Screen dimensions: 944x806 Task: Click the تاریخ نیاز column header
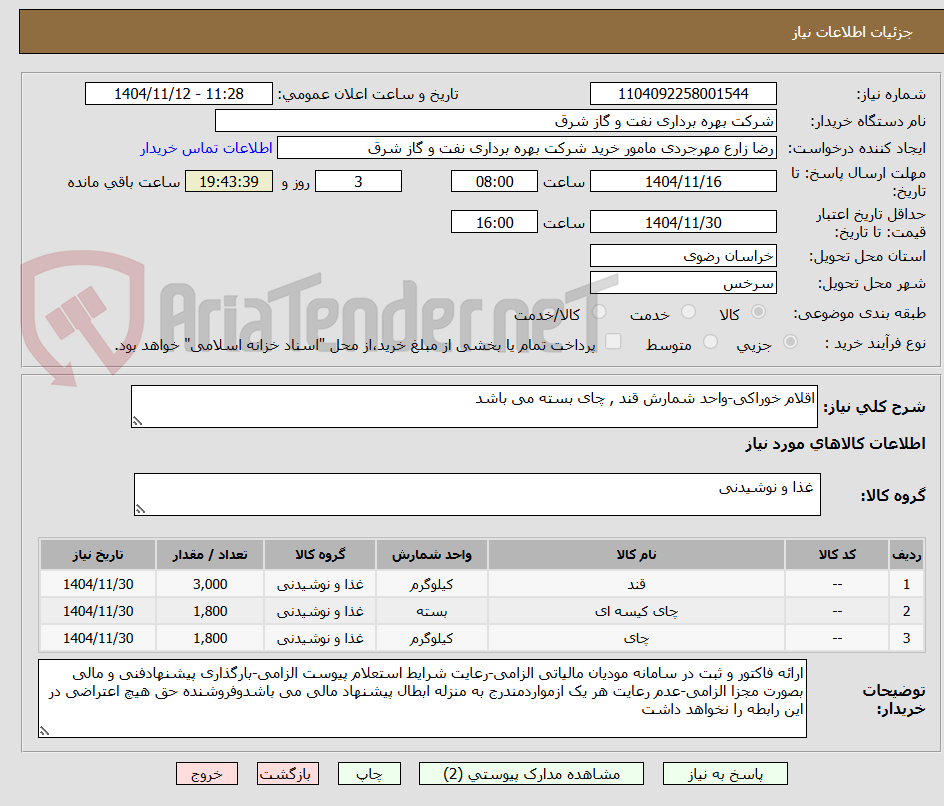[x=98, y=554]
